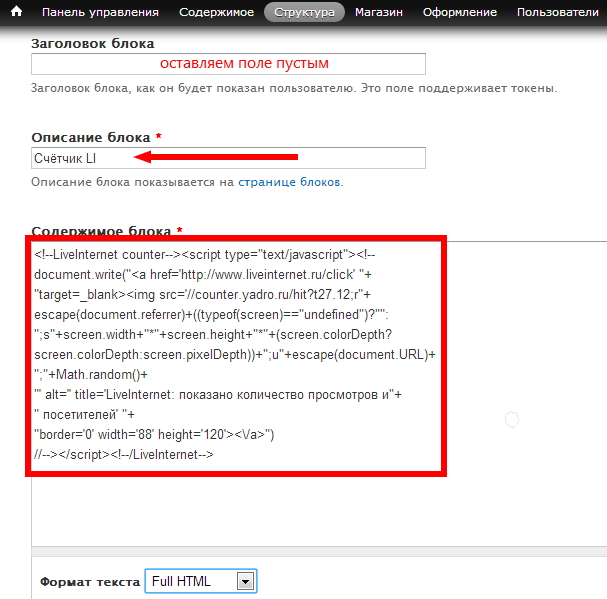
Task: Open Оформление menu item
Action: pyautogui.click(x=460, y=12)
